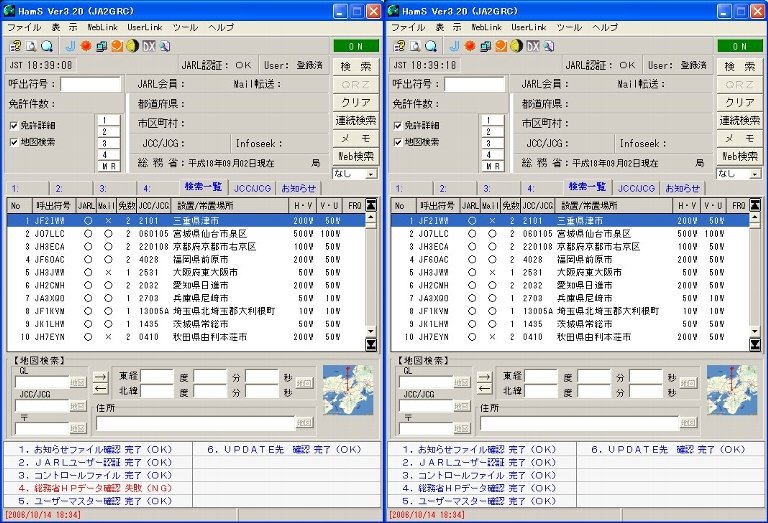Click the yellow moon icon in the 18:39:08 window
Image resolution: width=768 pixels, height=523 pixels.
click(x=133, y=46)
